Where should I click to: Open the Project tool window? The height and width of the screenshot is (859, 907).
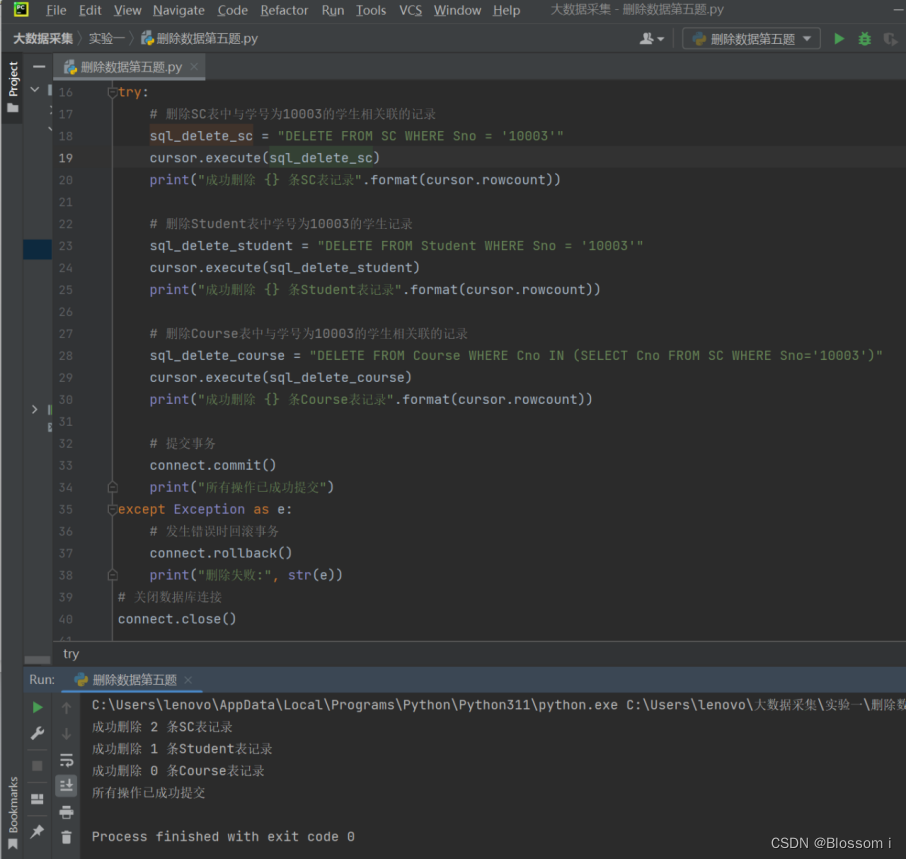click(x=13, y=86)
